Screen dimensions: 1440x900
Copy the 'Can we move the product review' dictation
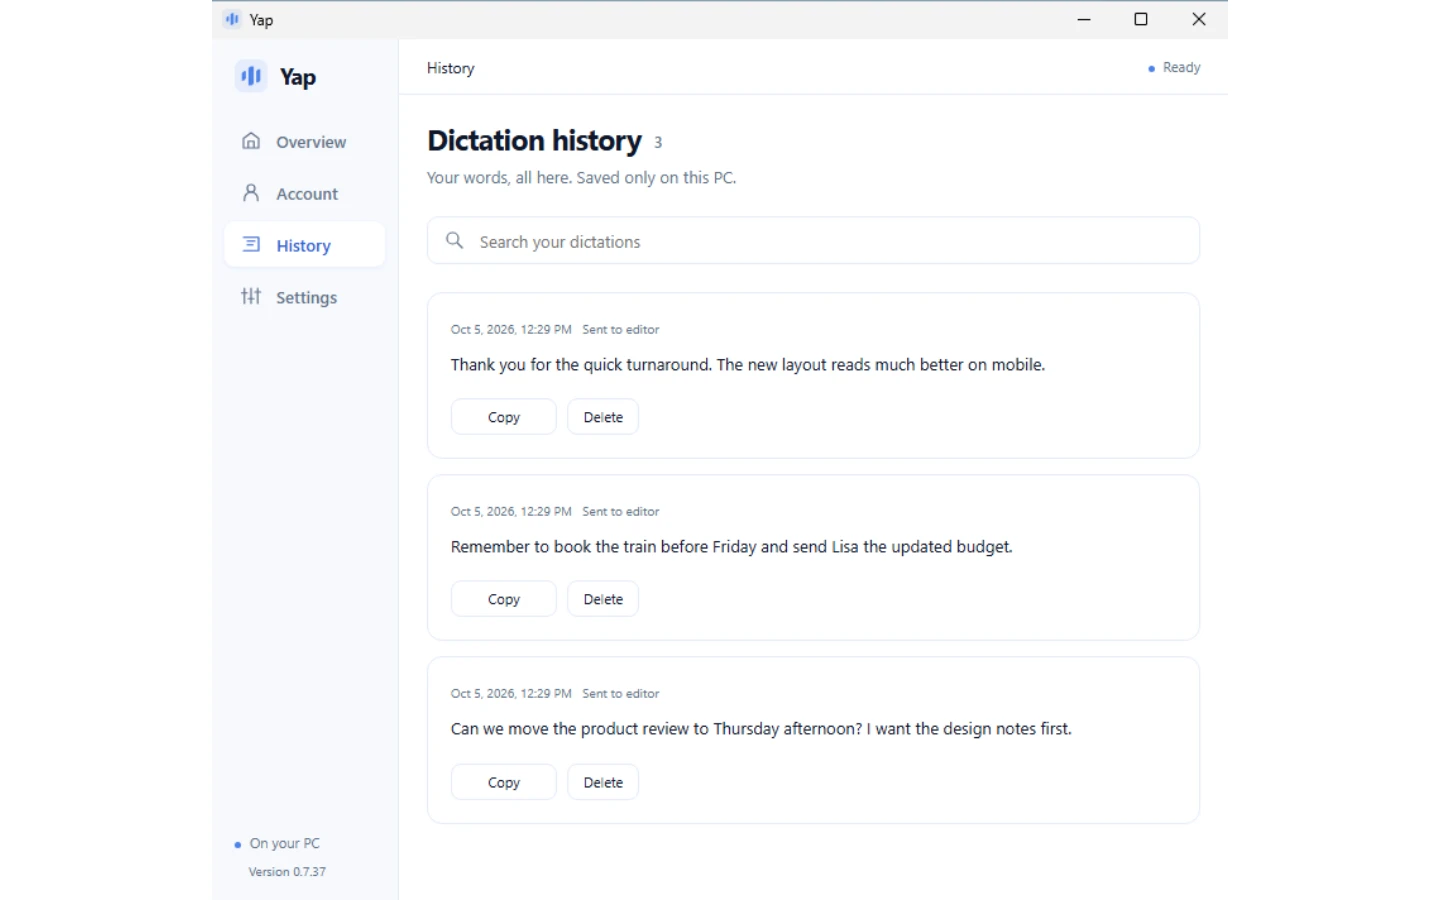click(504, 782)
